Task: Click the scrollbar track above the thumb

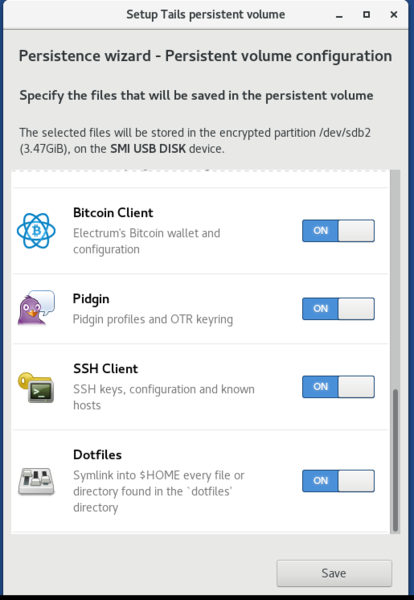Action: click(395, 279)
